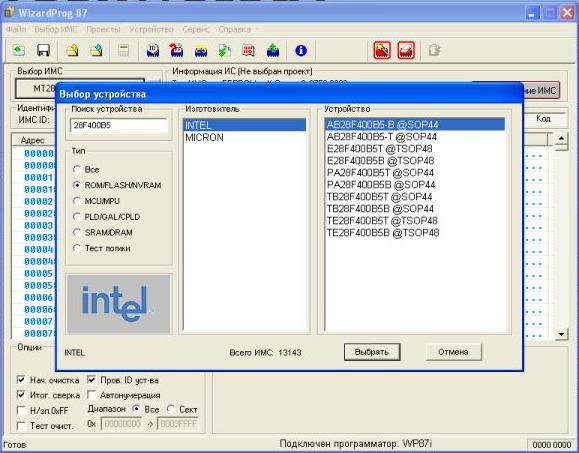Enable "Автонумерация" checkbox
The image size is (579, 453).
92,395
